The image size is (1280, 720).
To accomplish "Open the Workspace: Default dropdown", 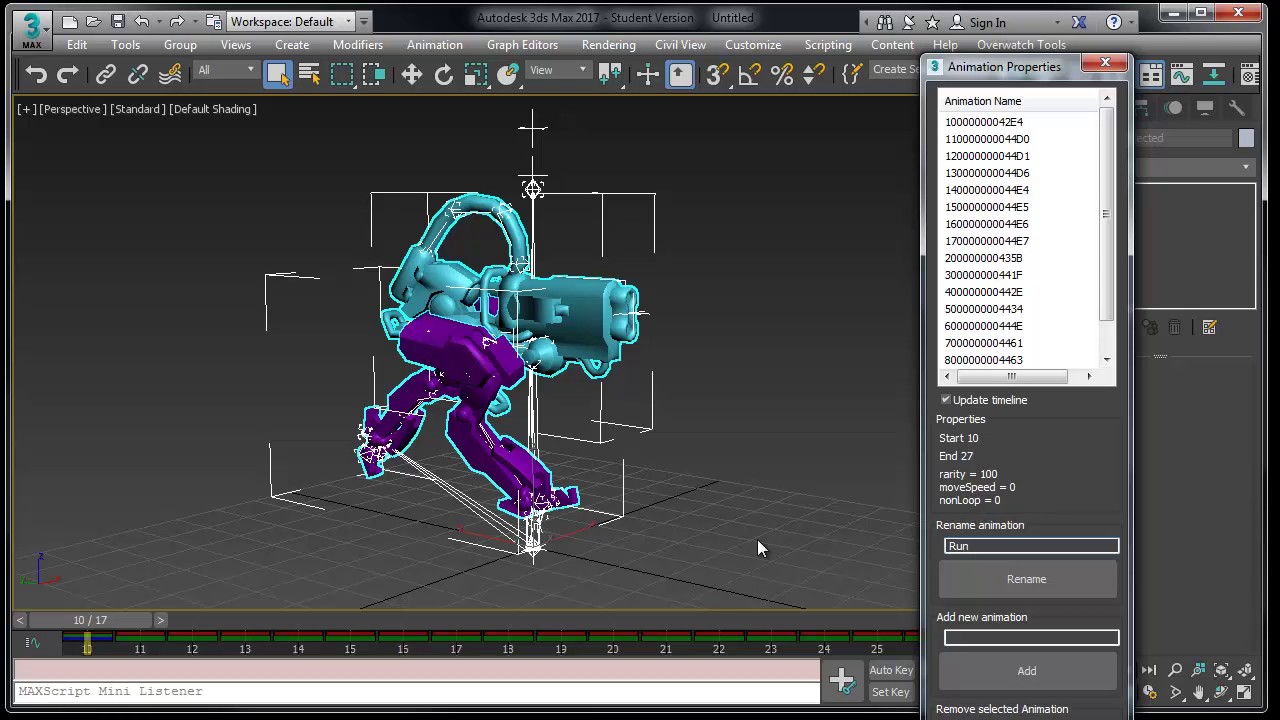I will pos(291,21).
